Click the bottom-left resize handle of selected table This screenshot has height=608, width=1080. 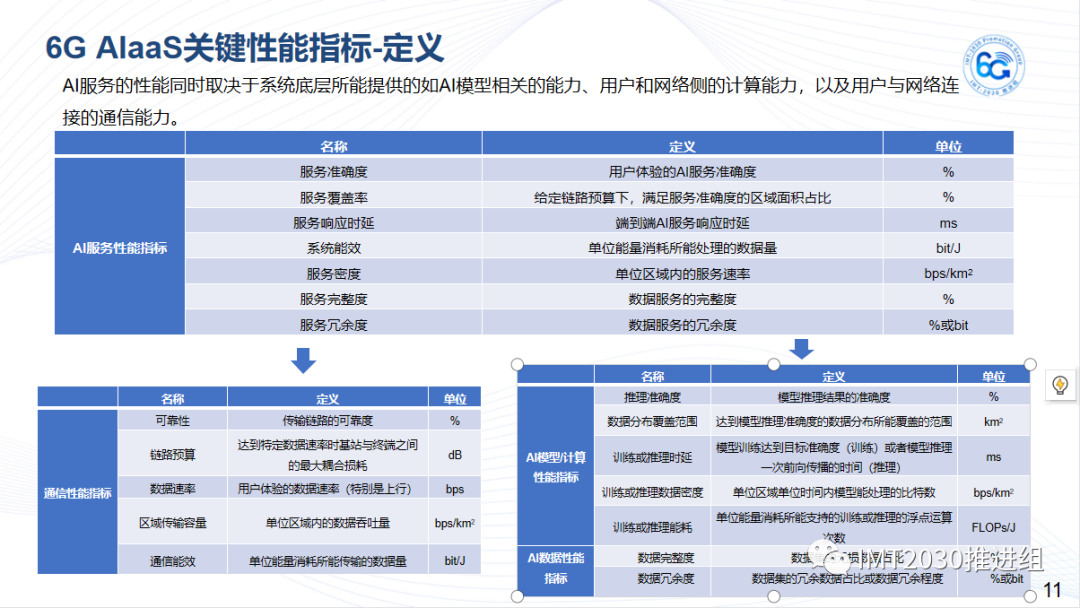coord(518,596)
